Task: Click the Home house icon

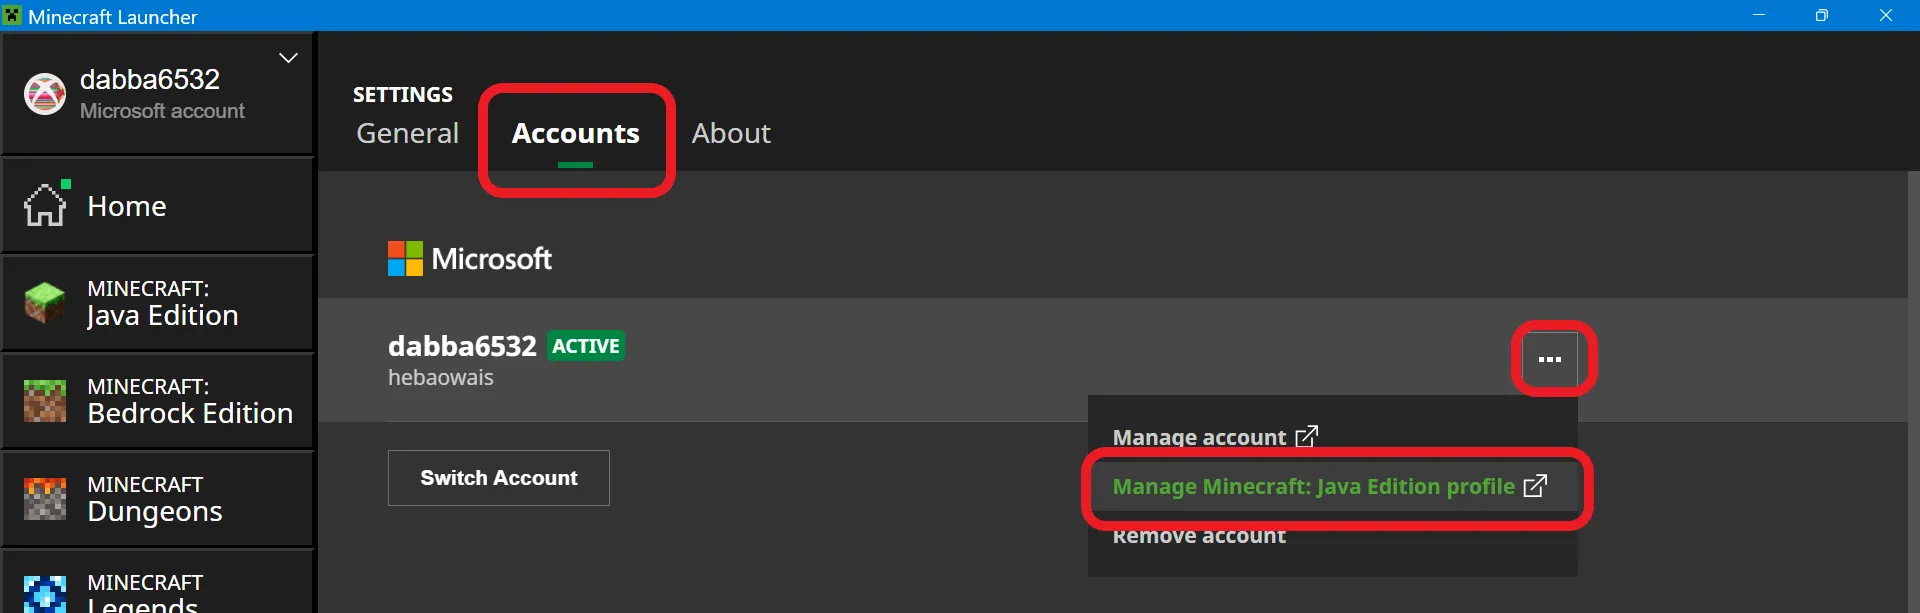Action: pos(45,205)
